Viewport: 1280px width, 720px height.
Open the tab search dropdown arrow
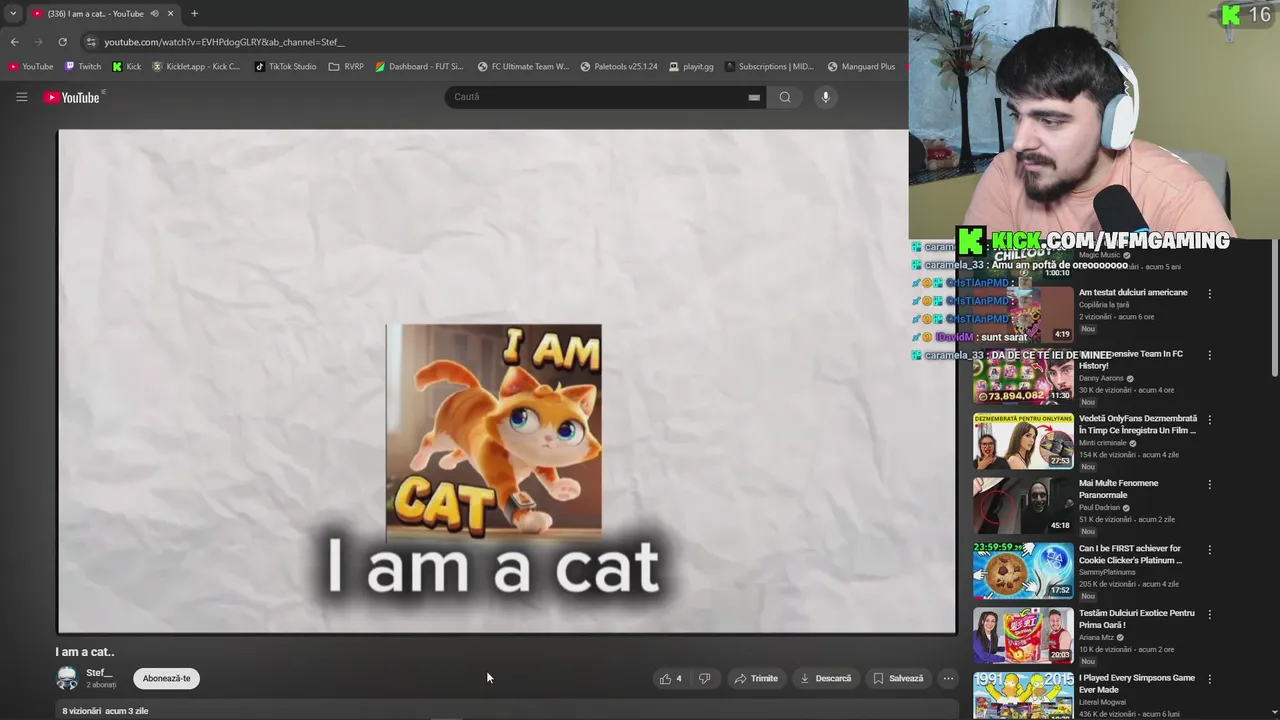[12, 14]
